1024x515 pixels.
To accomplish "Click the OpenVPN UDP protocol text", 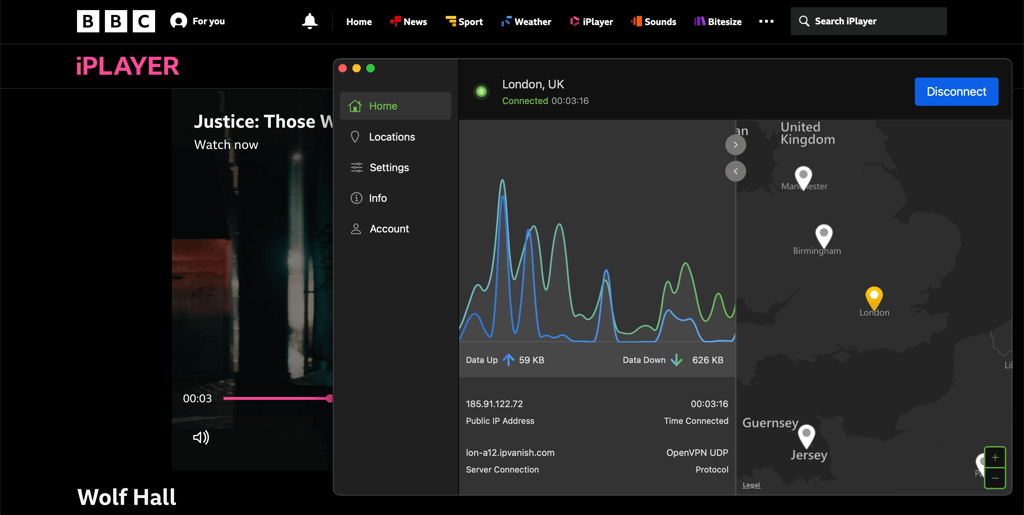I will [x=697, y=453].
